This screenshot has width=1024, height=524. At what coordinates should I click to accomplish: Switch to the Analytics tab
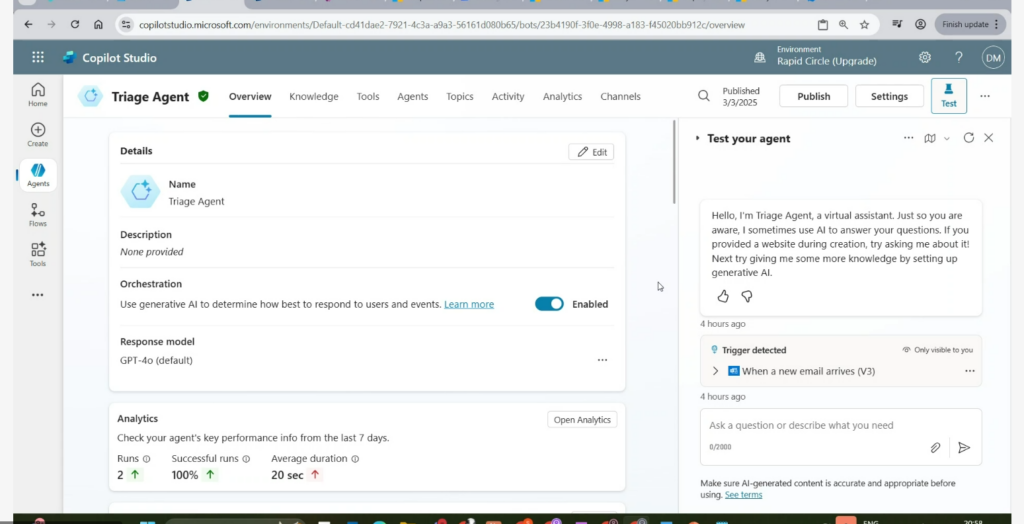[x=562, y=96]
